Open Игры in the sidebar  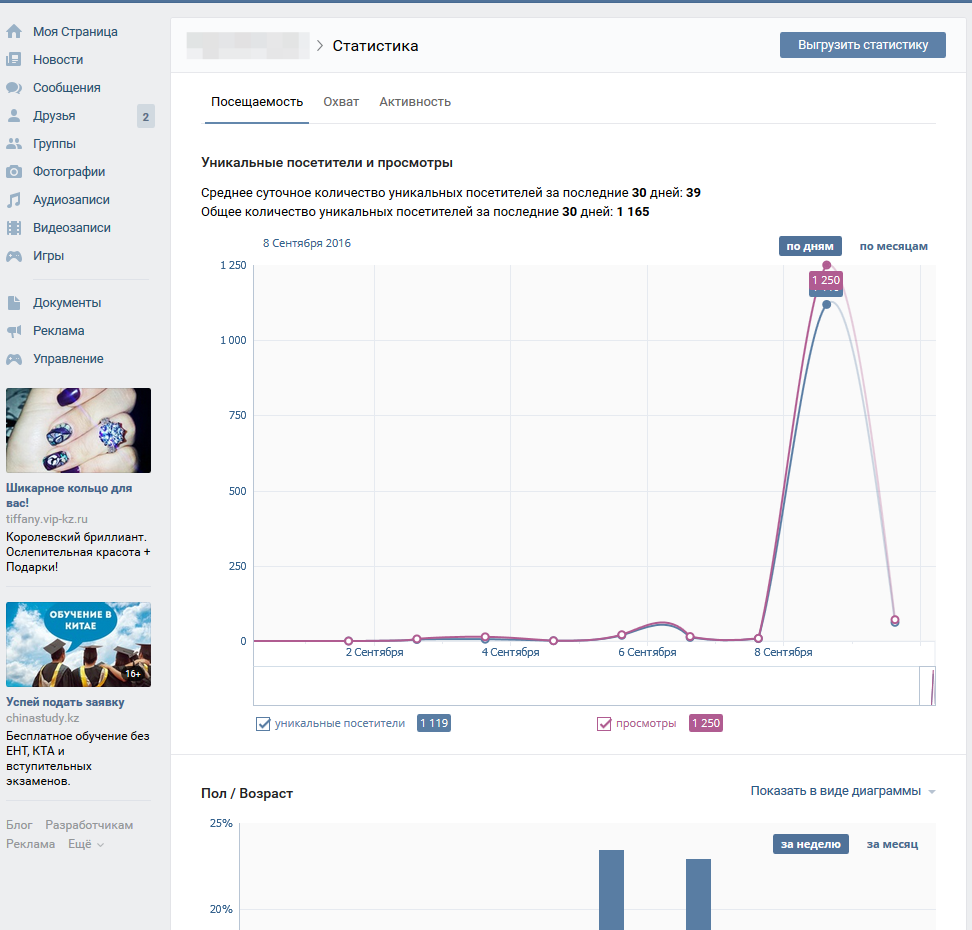tap(48, 255)
